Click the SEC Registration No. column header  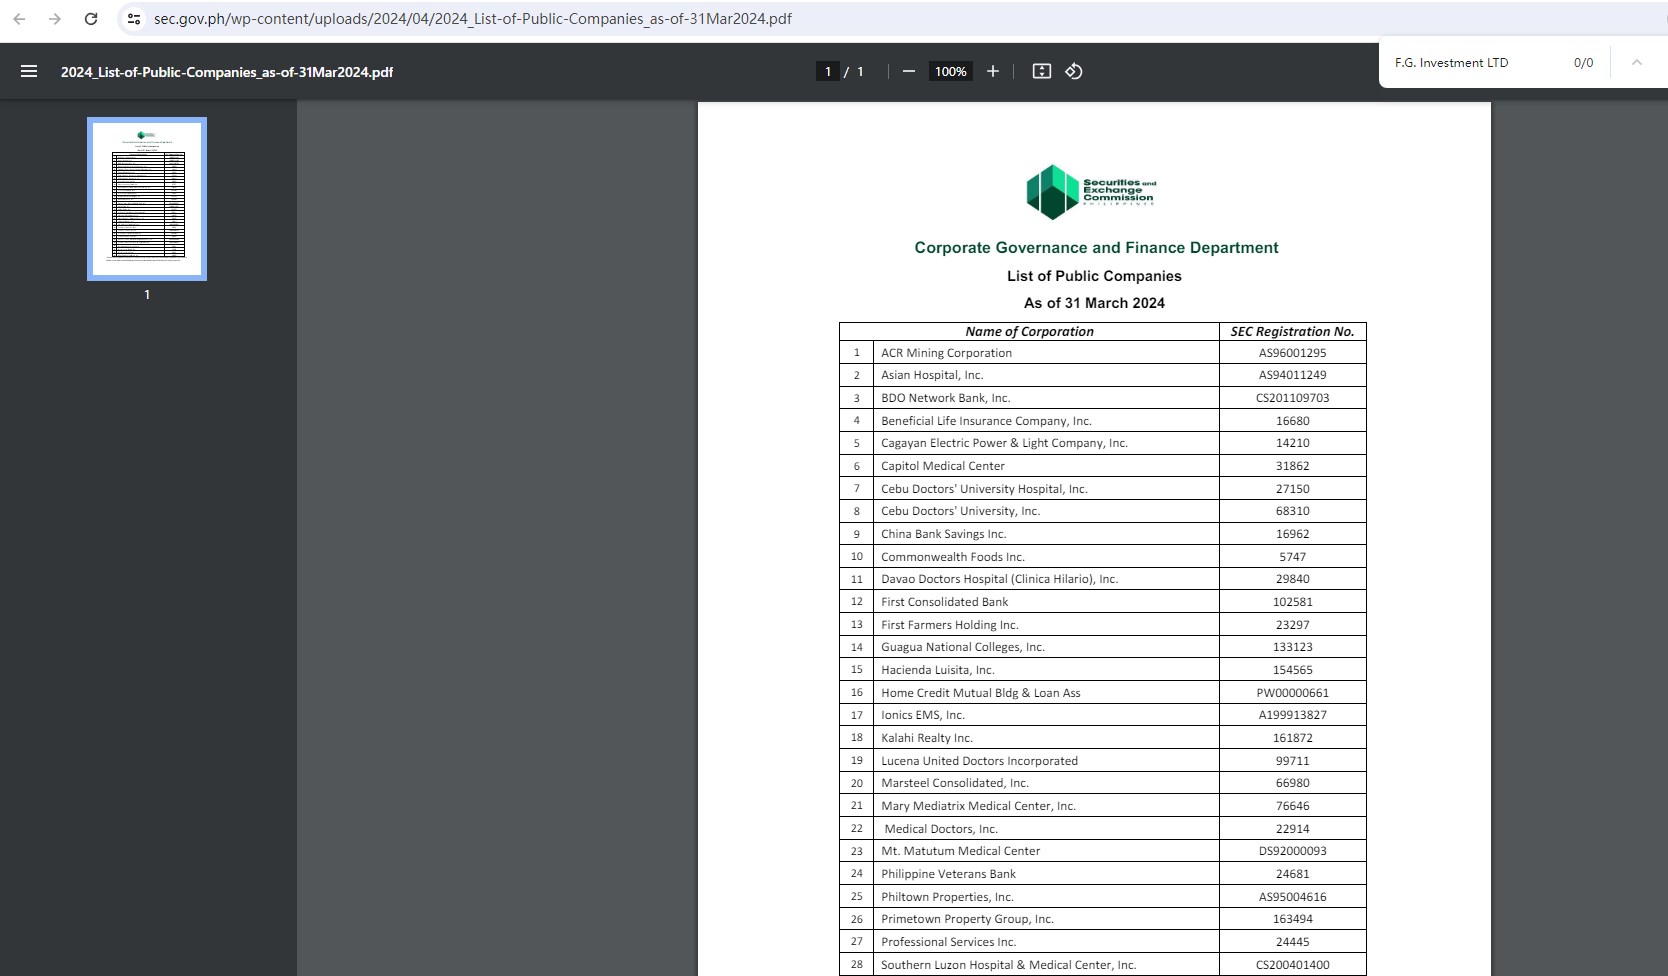tap(1292, 331)
